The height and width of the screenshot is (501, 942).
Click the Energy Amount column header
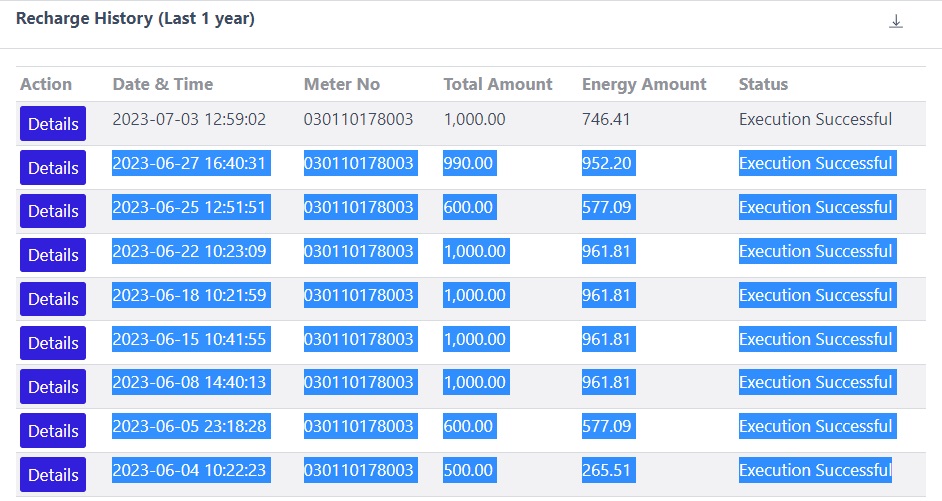tap(644, 84)
